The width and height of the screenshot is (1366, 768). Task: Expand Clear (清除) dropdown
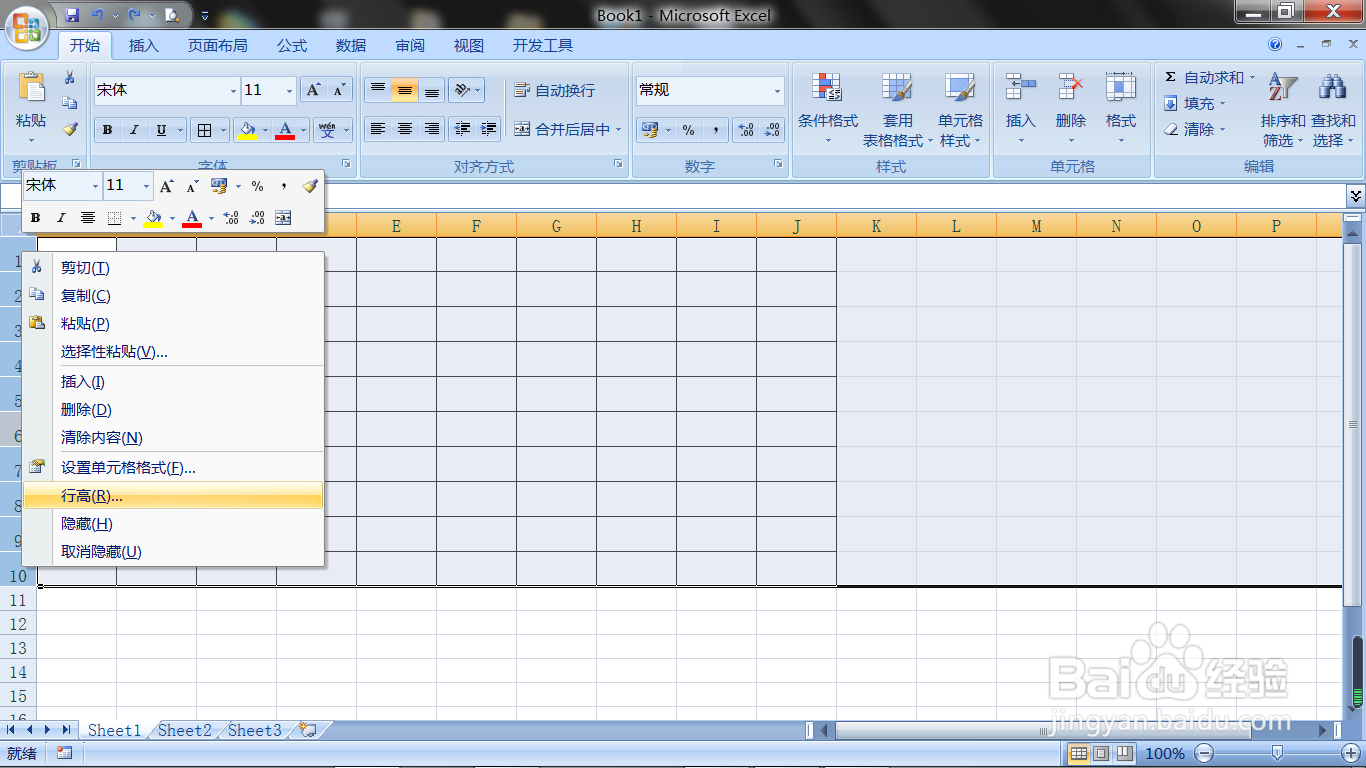point(1222,129)
